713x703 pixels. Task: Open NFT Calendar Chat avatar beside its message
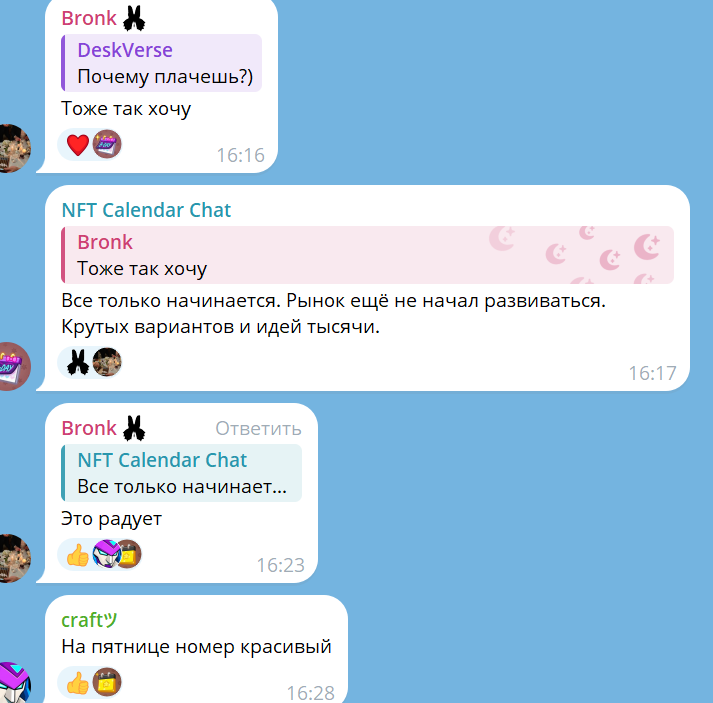click(x=13, y=367)
